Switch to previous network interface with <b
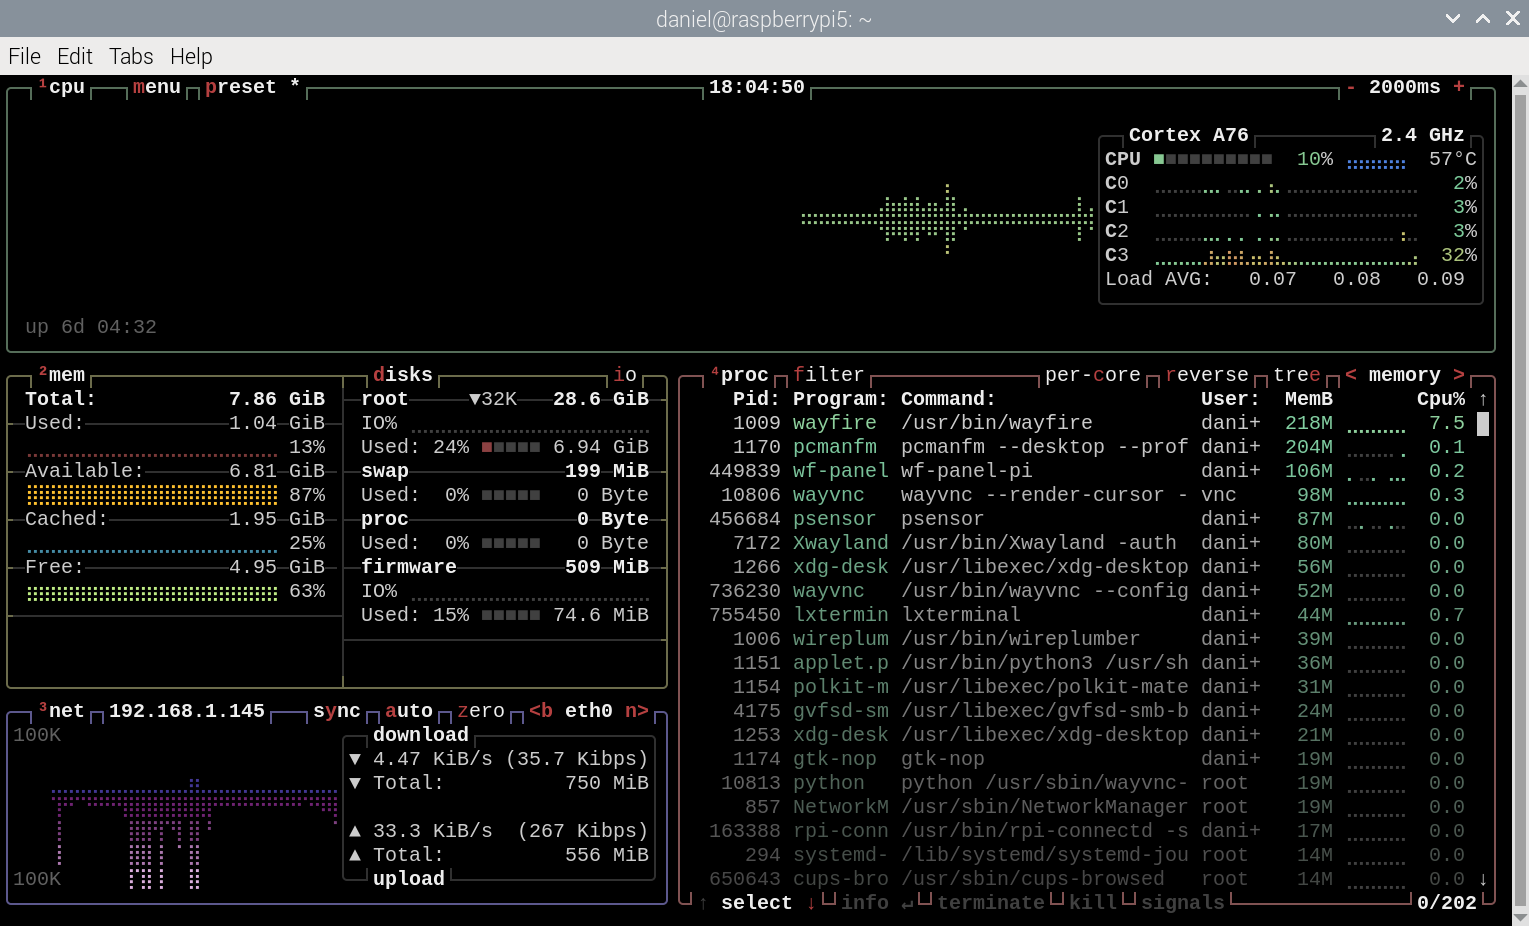This screenshot has height=926, width=1529. pos(541,711)
